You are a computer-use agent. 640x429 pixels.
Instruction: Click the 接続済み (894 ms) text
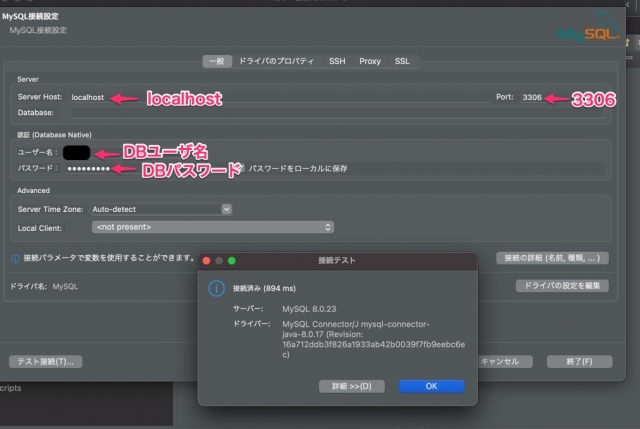[x=264, y=288]
